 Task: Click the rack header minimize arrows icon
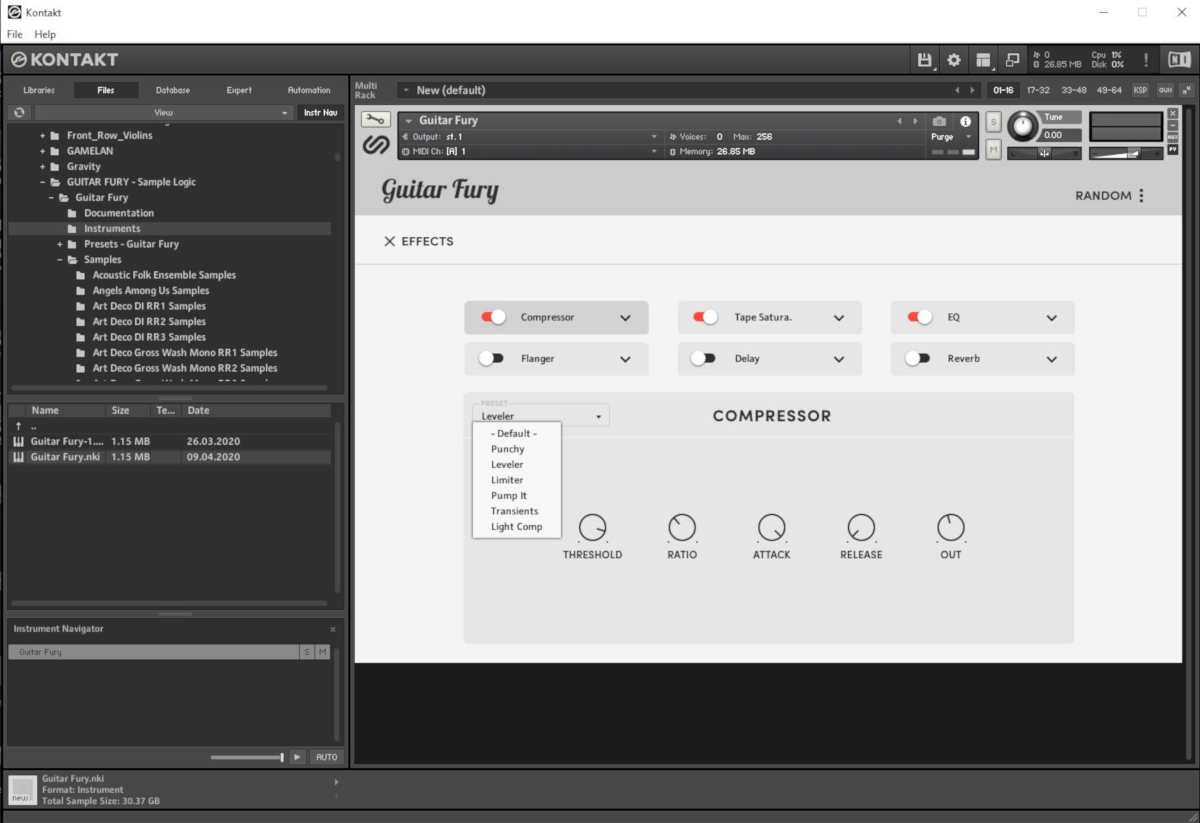pyautogui.click(x=1186, y=90)
